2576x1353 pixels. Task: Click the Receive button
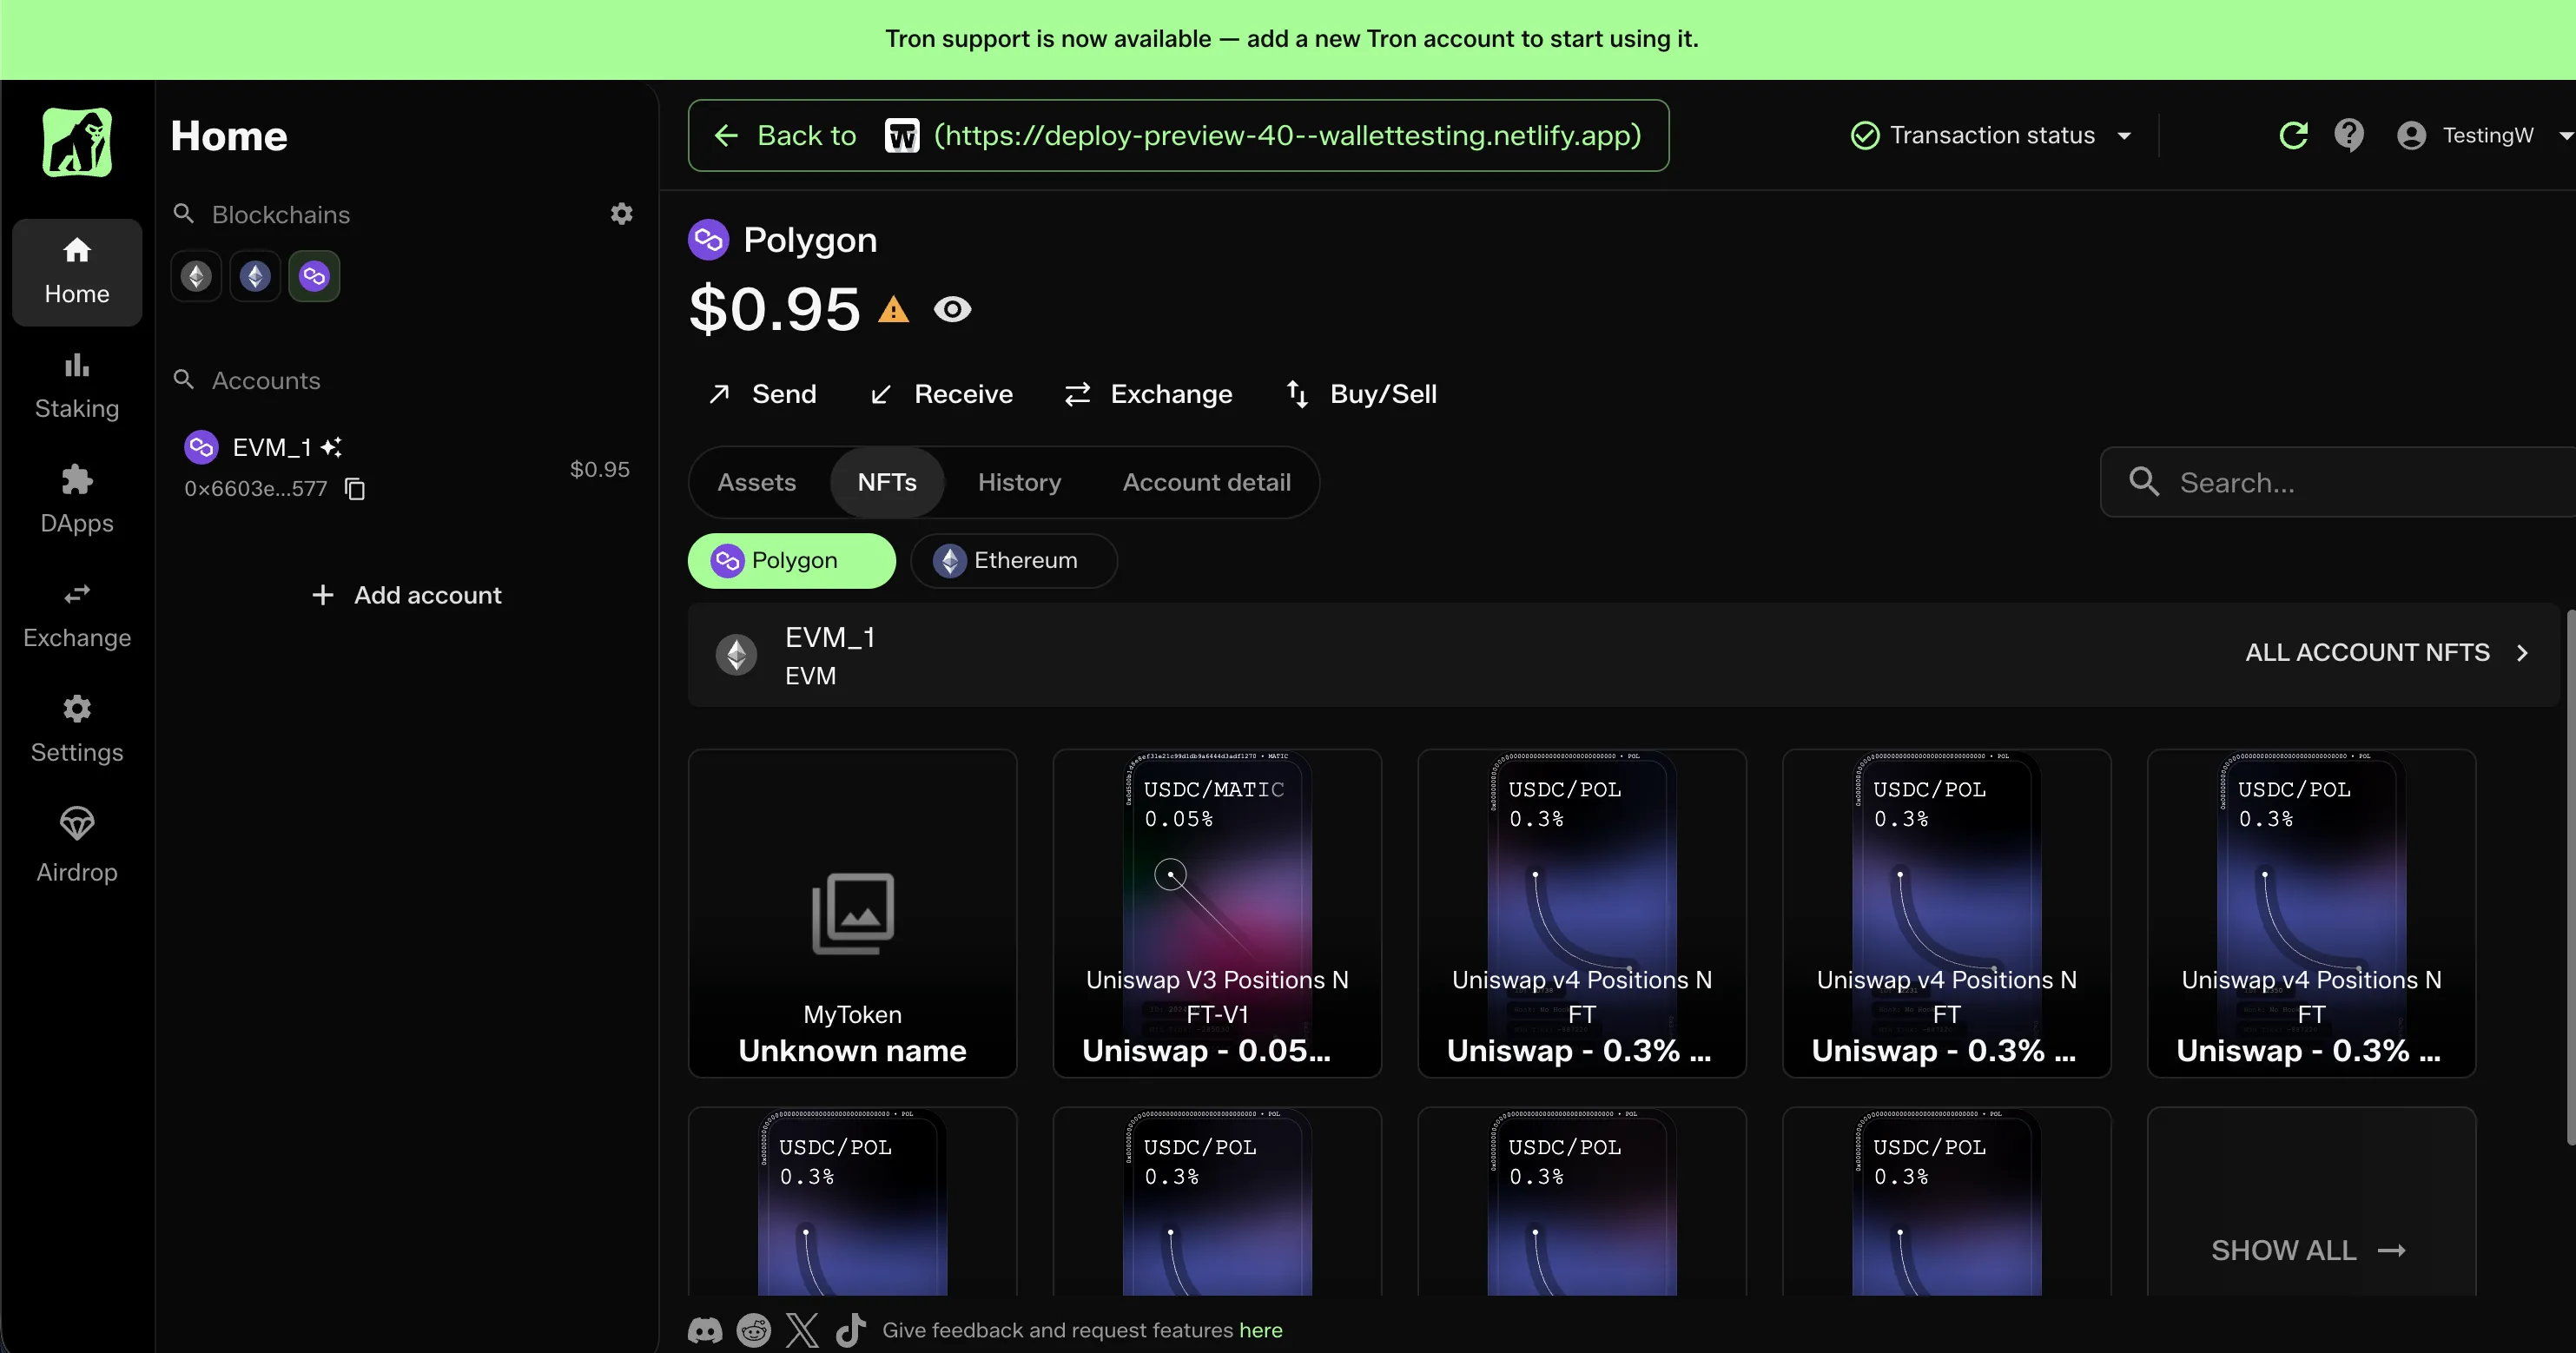point(941,394)
